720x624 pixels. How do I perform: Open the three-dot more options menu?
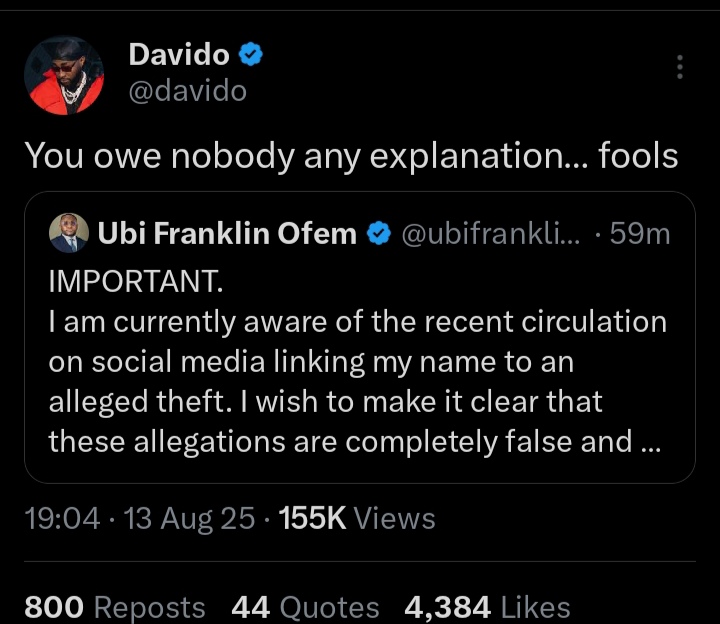(680, 67)
